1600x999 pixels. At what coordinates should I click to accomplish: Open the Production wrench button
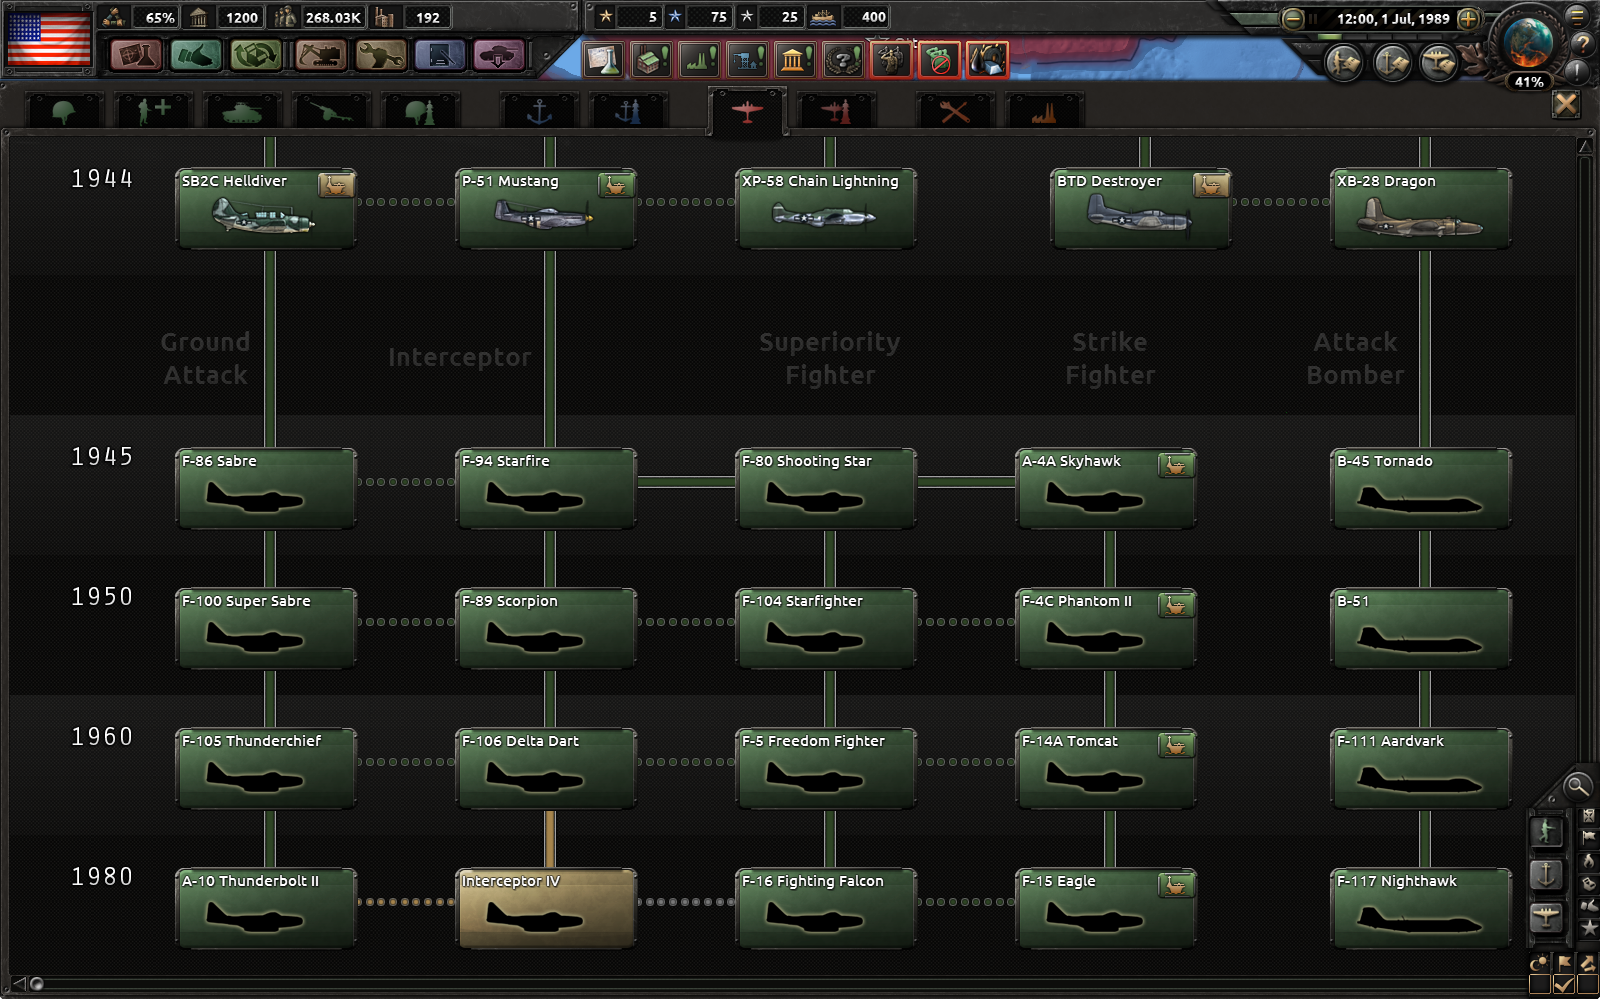point(381,55)
